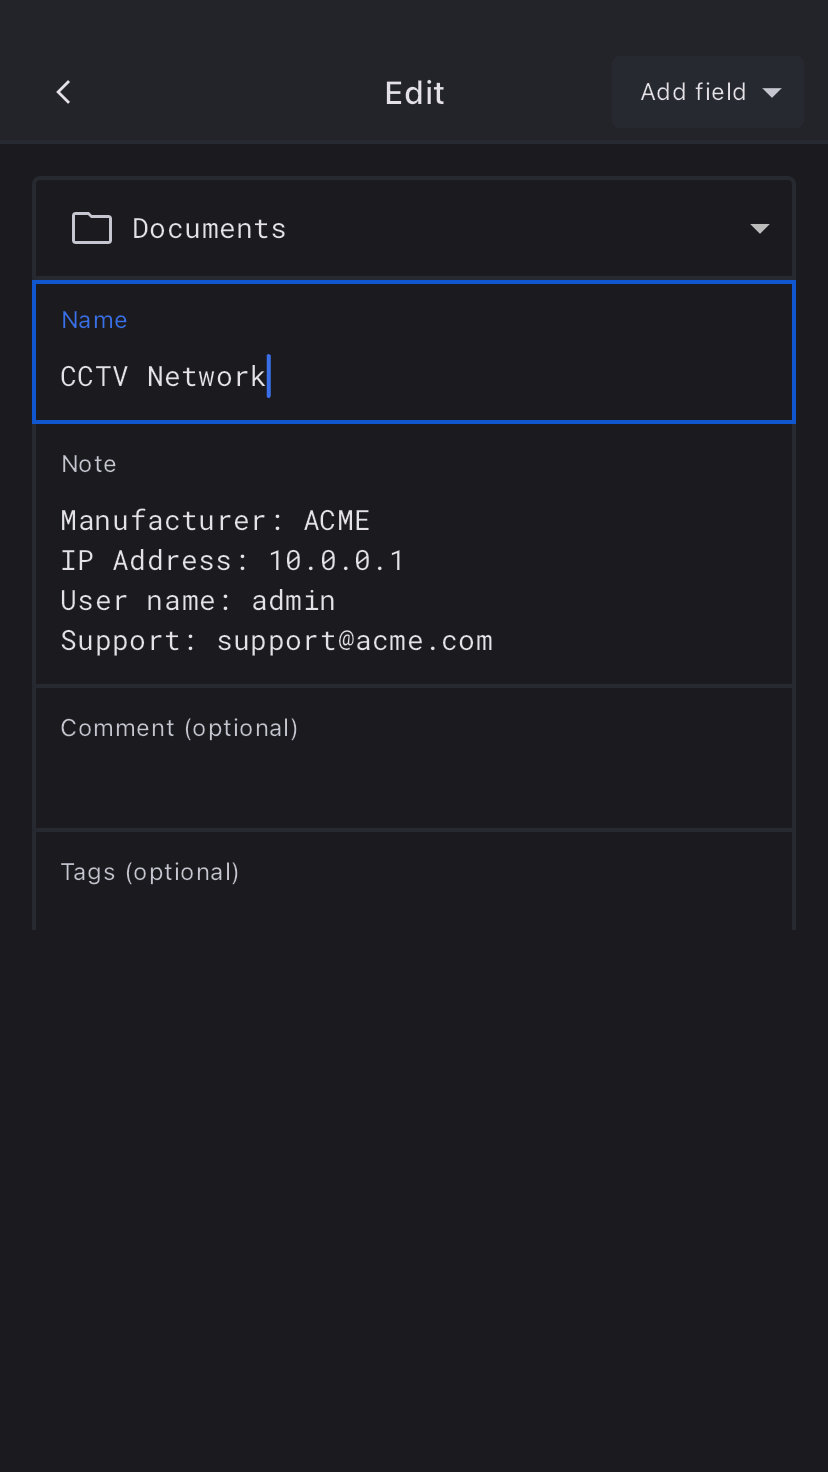Screen dimensions: 828x1472
Task: Open the folder selector dropdown arrow
Action: [759, 228]
